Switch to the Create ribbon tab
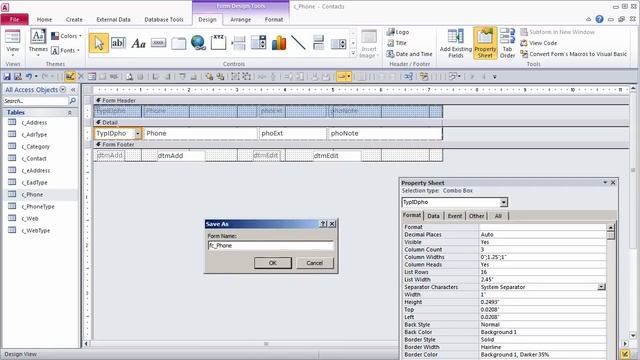Screen dimensions: 640x360 coord(74,19)
